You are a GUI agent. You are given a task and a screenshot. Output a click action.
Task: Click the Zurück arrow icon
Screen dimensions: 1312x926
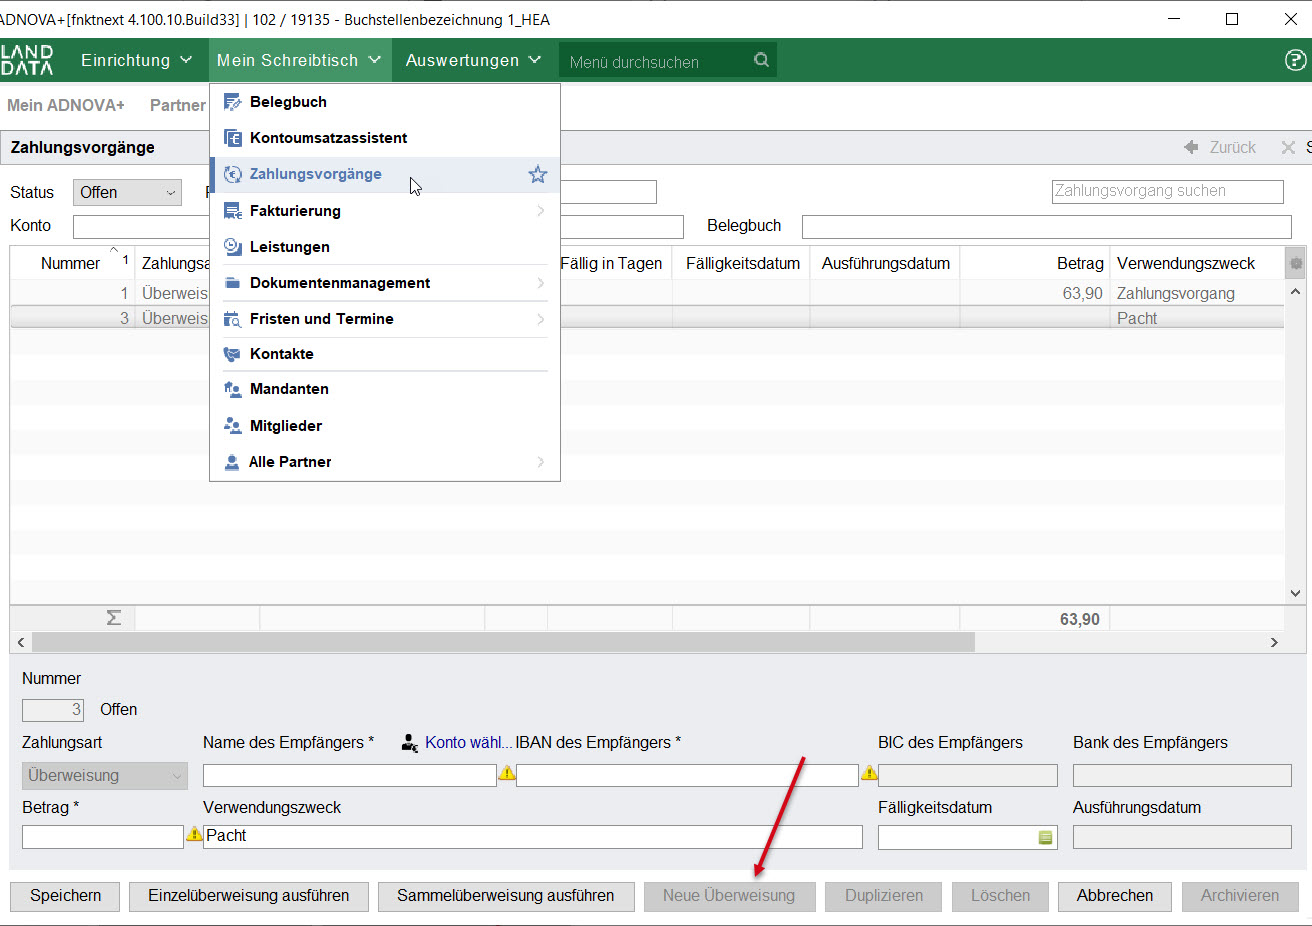coord(1191,147)
